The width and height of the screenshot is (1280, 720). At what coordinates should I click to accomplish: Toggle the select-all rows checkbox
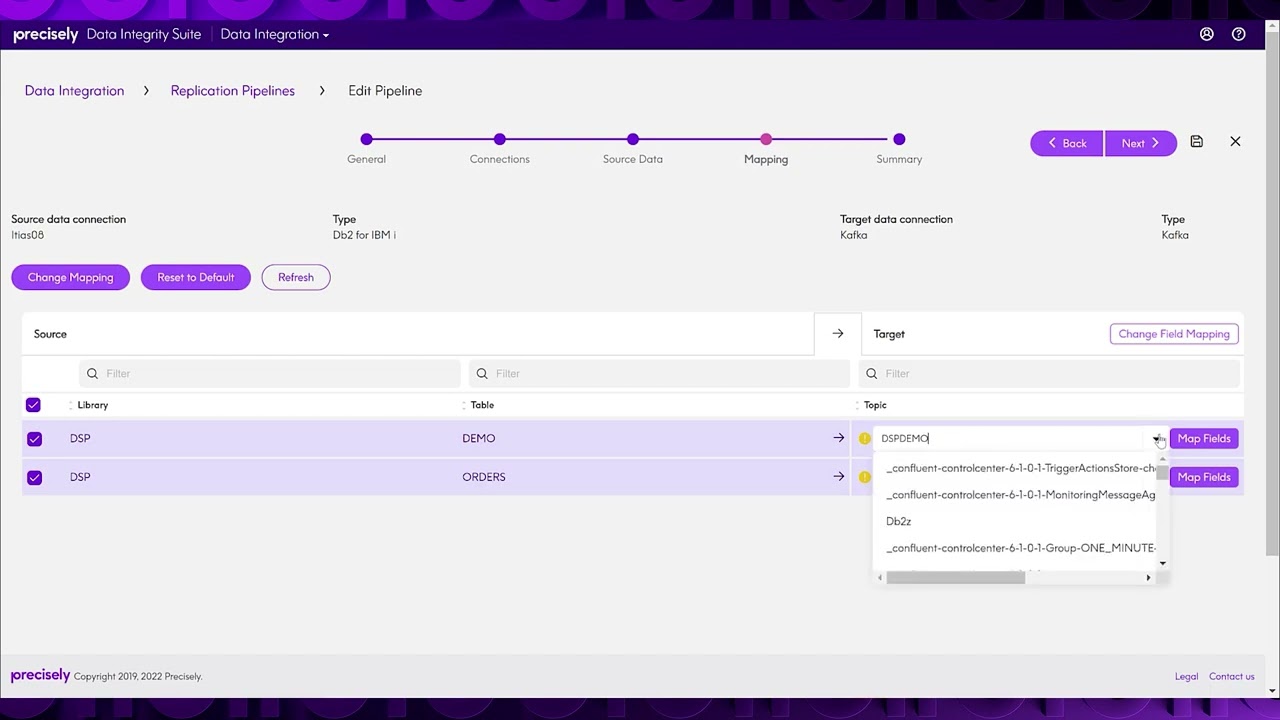(33, 405)
